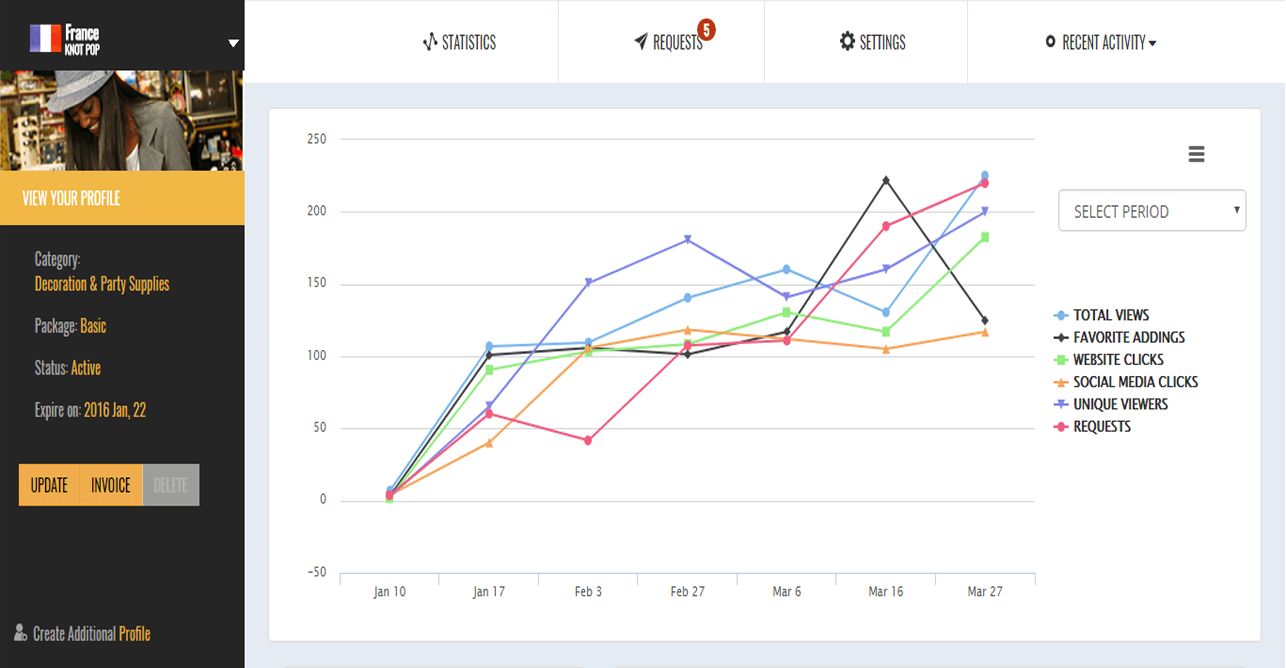Image resolution: width=1286 pixels, height=668 pixels.
Task: Click the Settings gear icon
Action: [x=847, y=42]
